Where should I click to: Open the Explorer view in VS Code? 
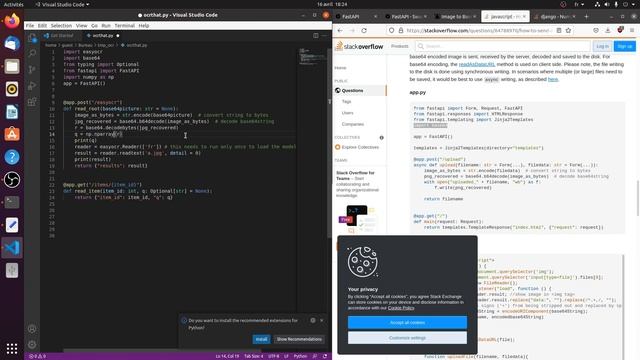coord(32,38)
